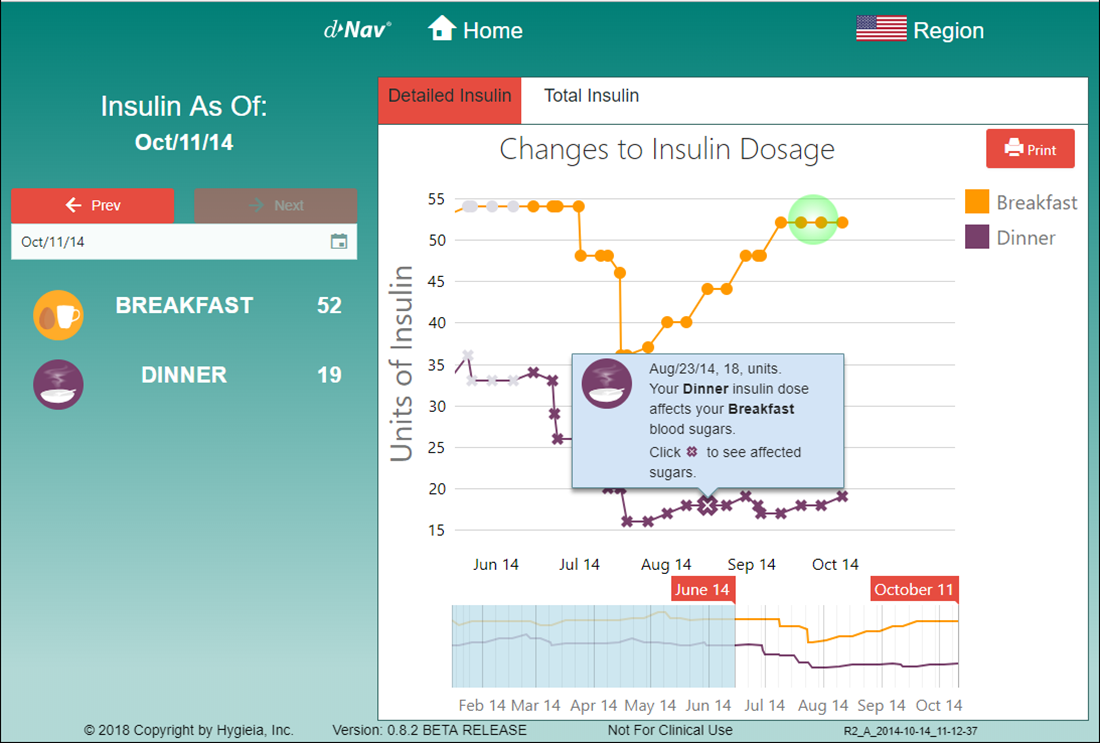Click the green highlighted Breakfast point
This screenshot has width=1100, height=743.
pyautogui.click(x=812, y=220)
